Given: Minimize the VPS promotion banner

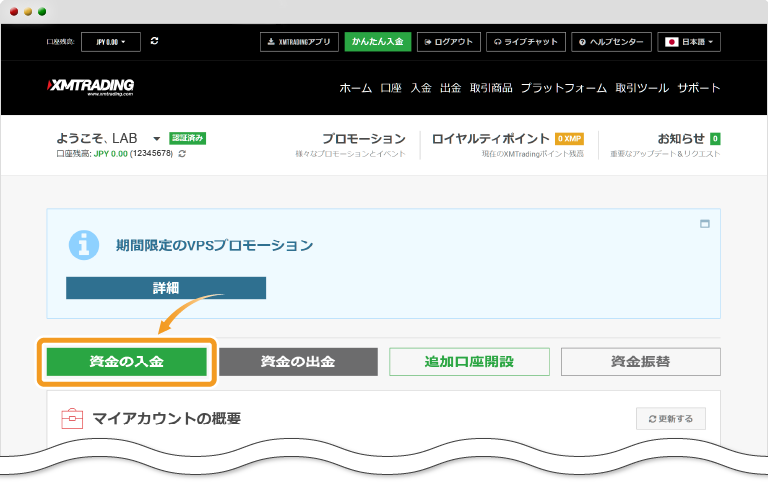Looking at the screenshot, I should point(705,224).
